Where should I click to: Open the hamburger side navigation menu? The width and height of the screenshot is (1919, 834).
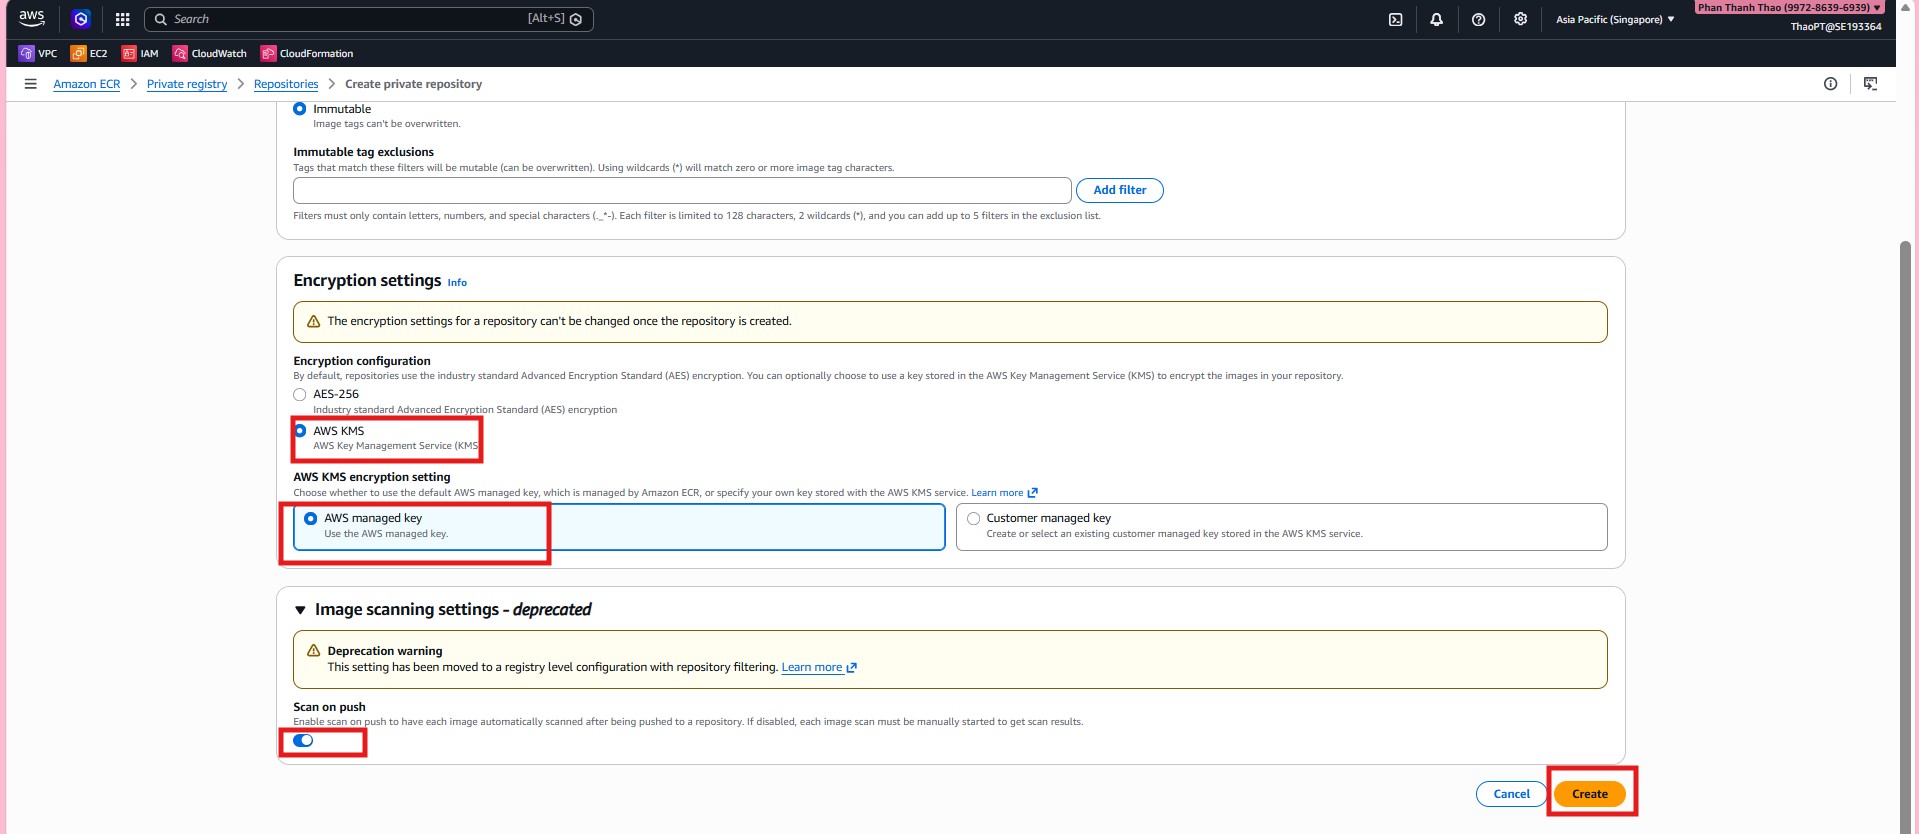coord(31,84)
